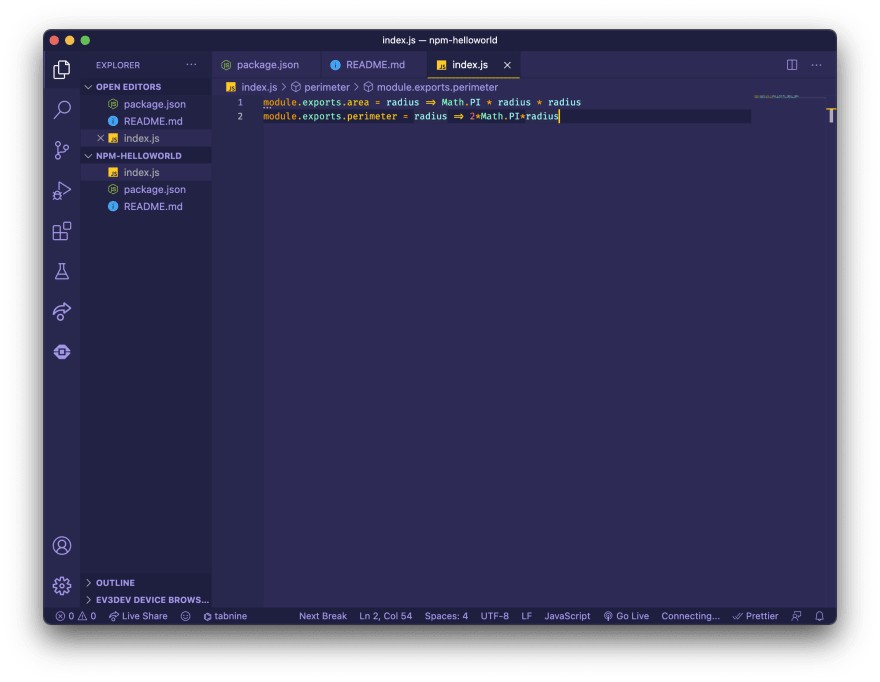The height and width of the screenshot is (682, 880).
Task: Open tabnine status bar item
Action: (x=225, y=616)
